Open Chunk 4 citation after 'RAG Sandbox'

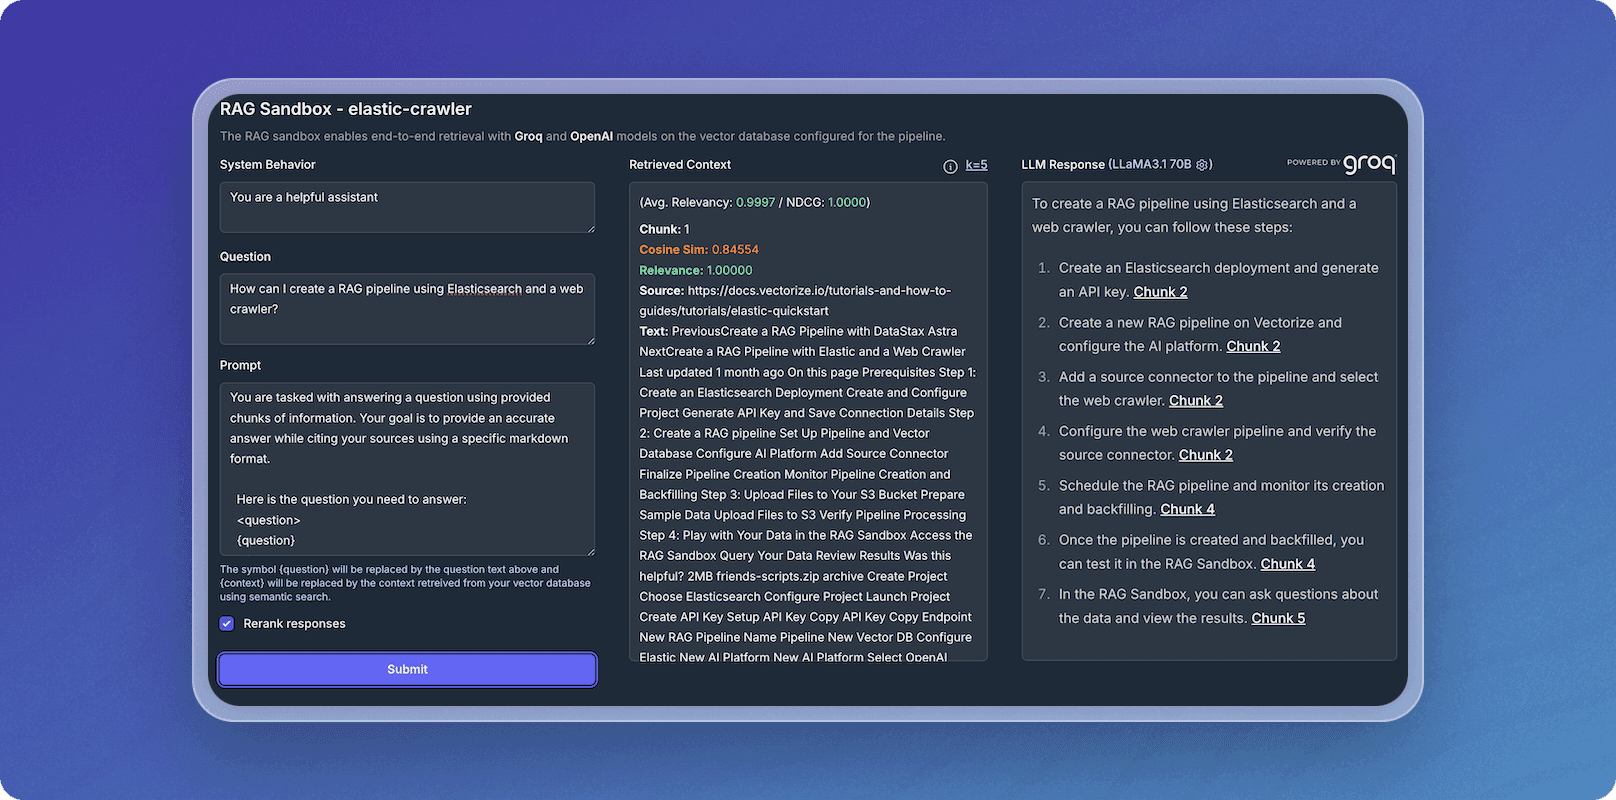[x=1287, y=564]
